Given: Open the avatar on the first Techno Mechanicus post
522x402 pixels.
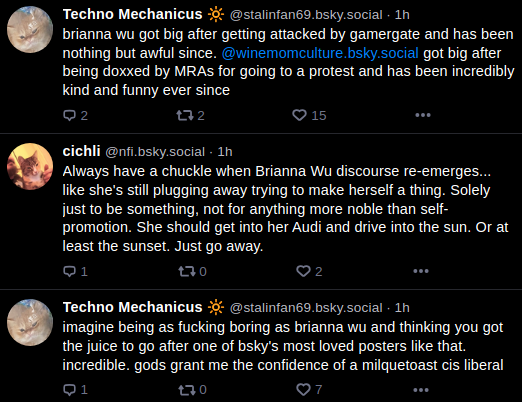Looking at the screenshot, I should [30, 30].
